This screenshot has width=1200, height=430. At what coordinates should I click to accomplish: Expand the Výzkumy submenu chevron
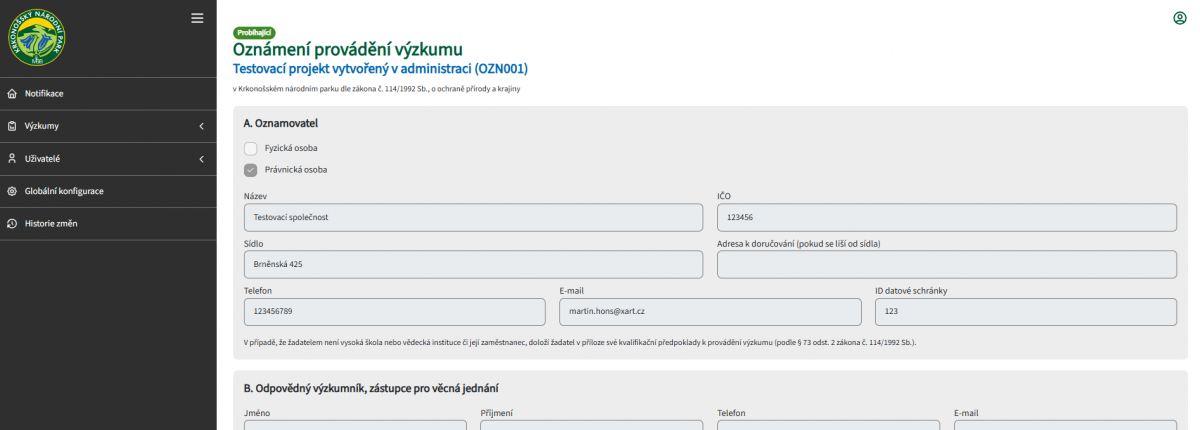pyautogui.click(x=201, y=126)
